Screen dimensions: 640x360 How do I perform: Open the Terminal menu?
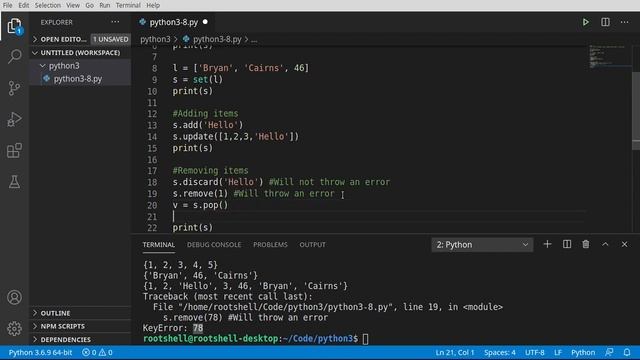pos(128,5)
